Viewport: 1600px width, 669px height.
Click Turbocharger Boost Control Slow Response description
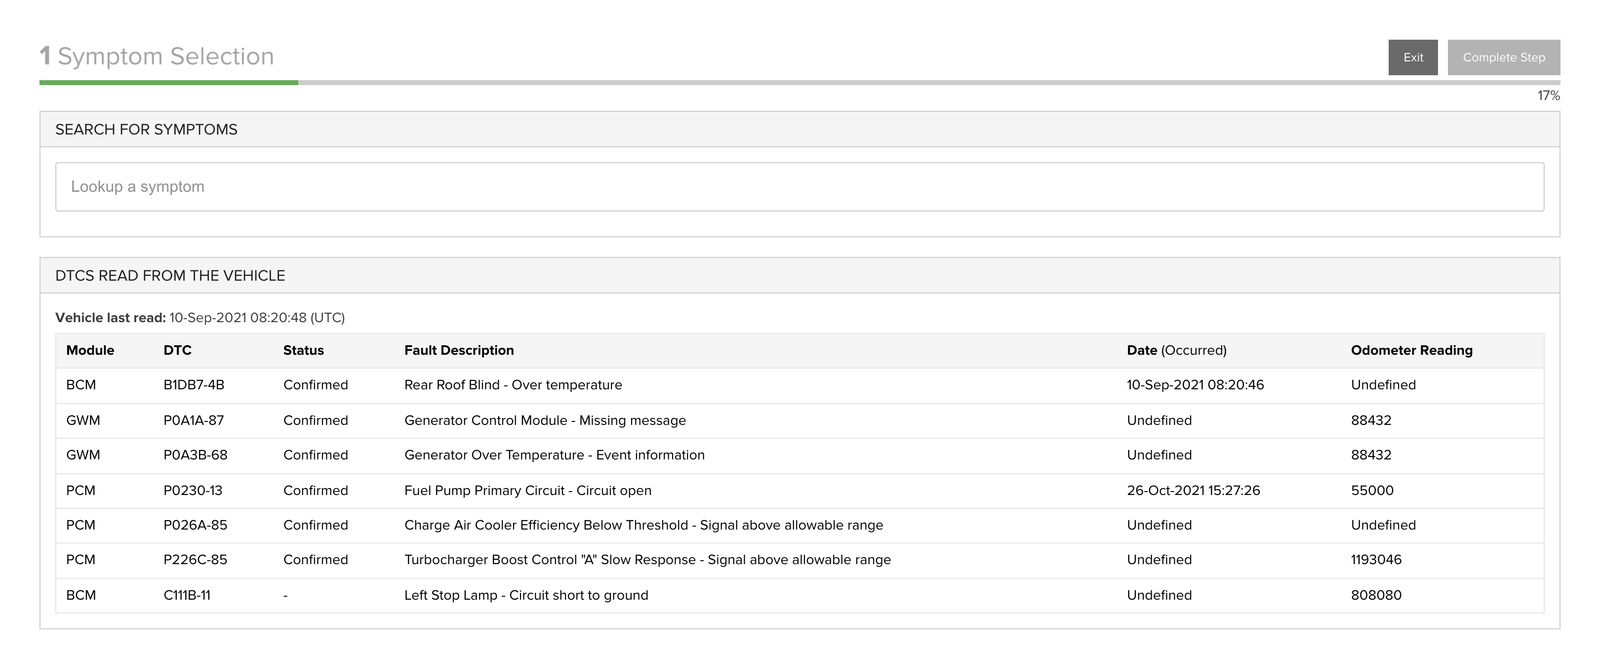(x=647, y=560)
